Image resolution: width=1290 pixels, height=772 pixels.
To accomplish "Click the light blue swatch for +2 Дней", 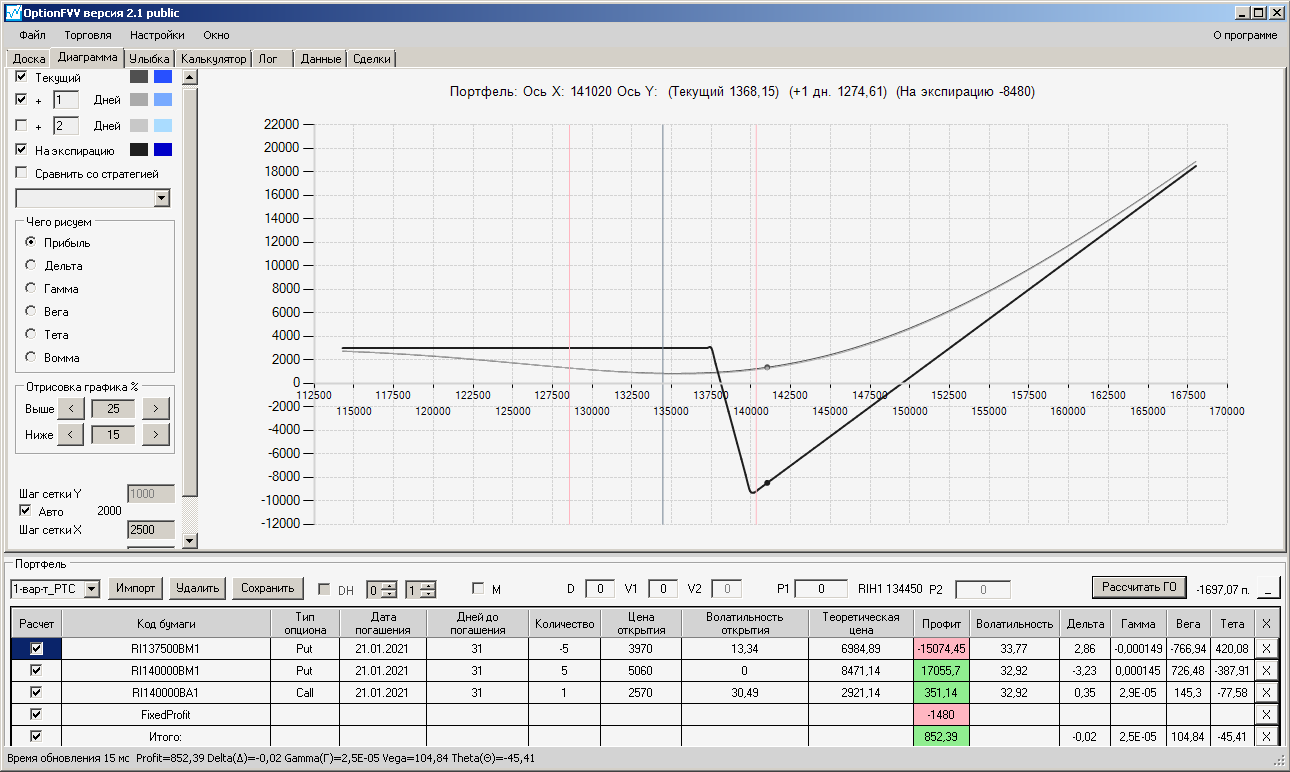I will coord(163,125).
